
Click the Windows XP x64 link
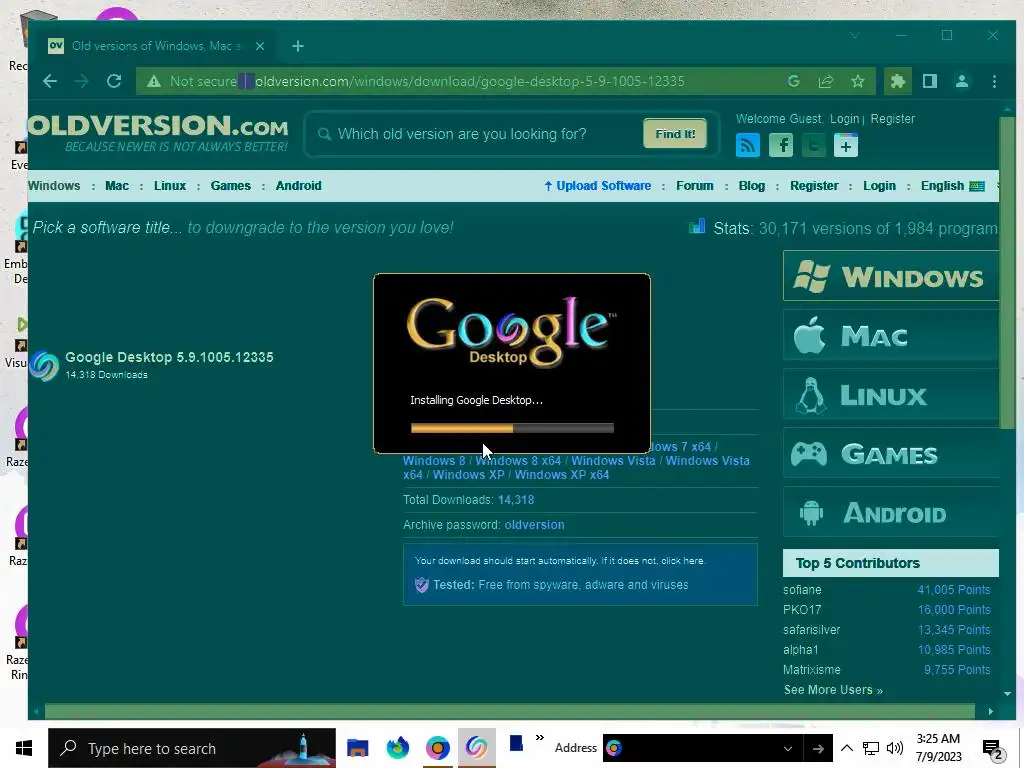coord(562,475)
